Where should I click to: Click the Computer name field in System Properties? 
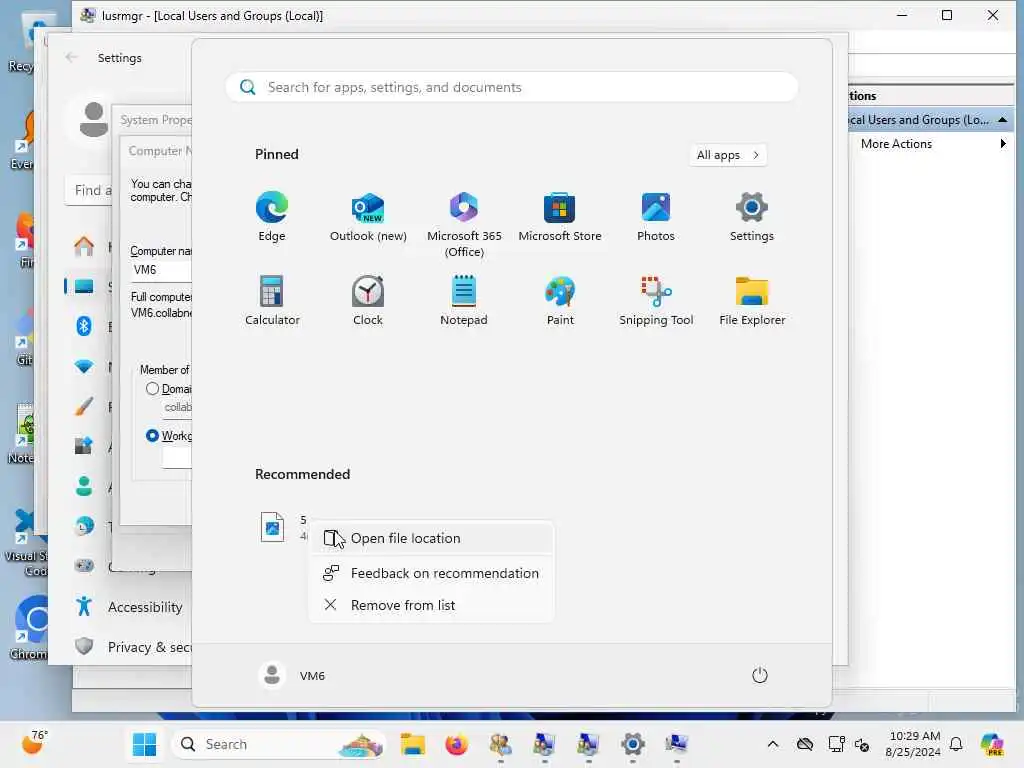coord(161,270)
